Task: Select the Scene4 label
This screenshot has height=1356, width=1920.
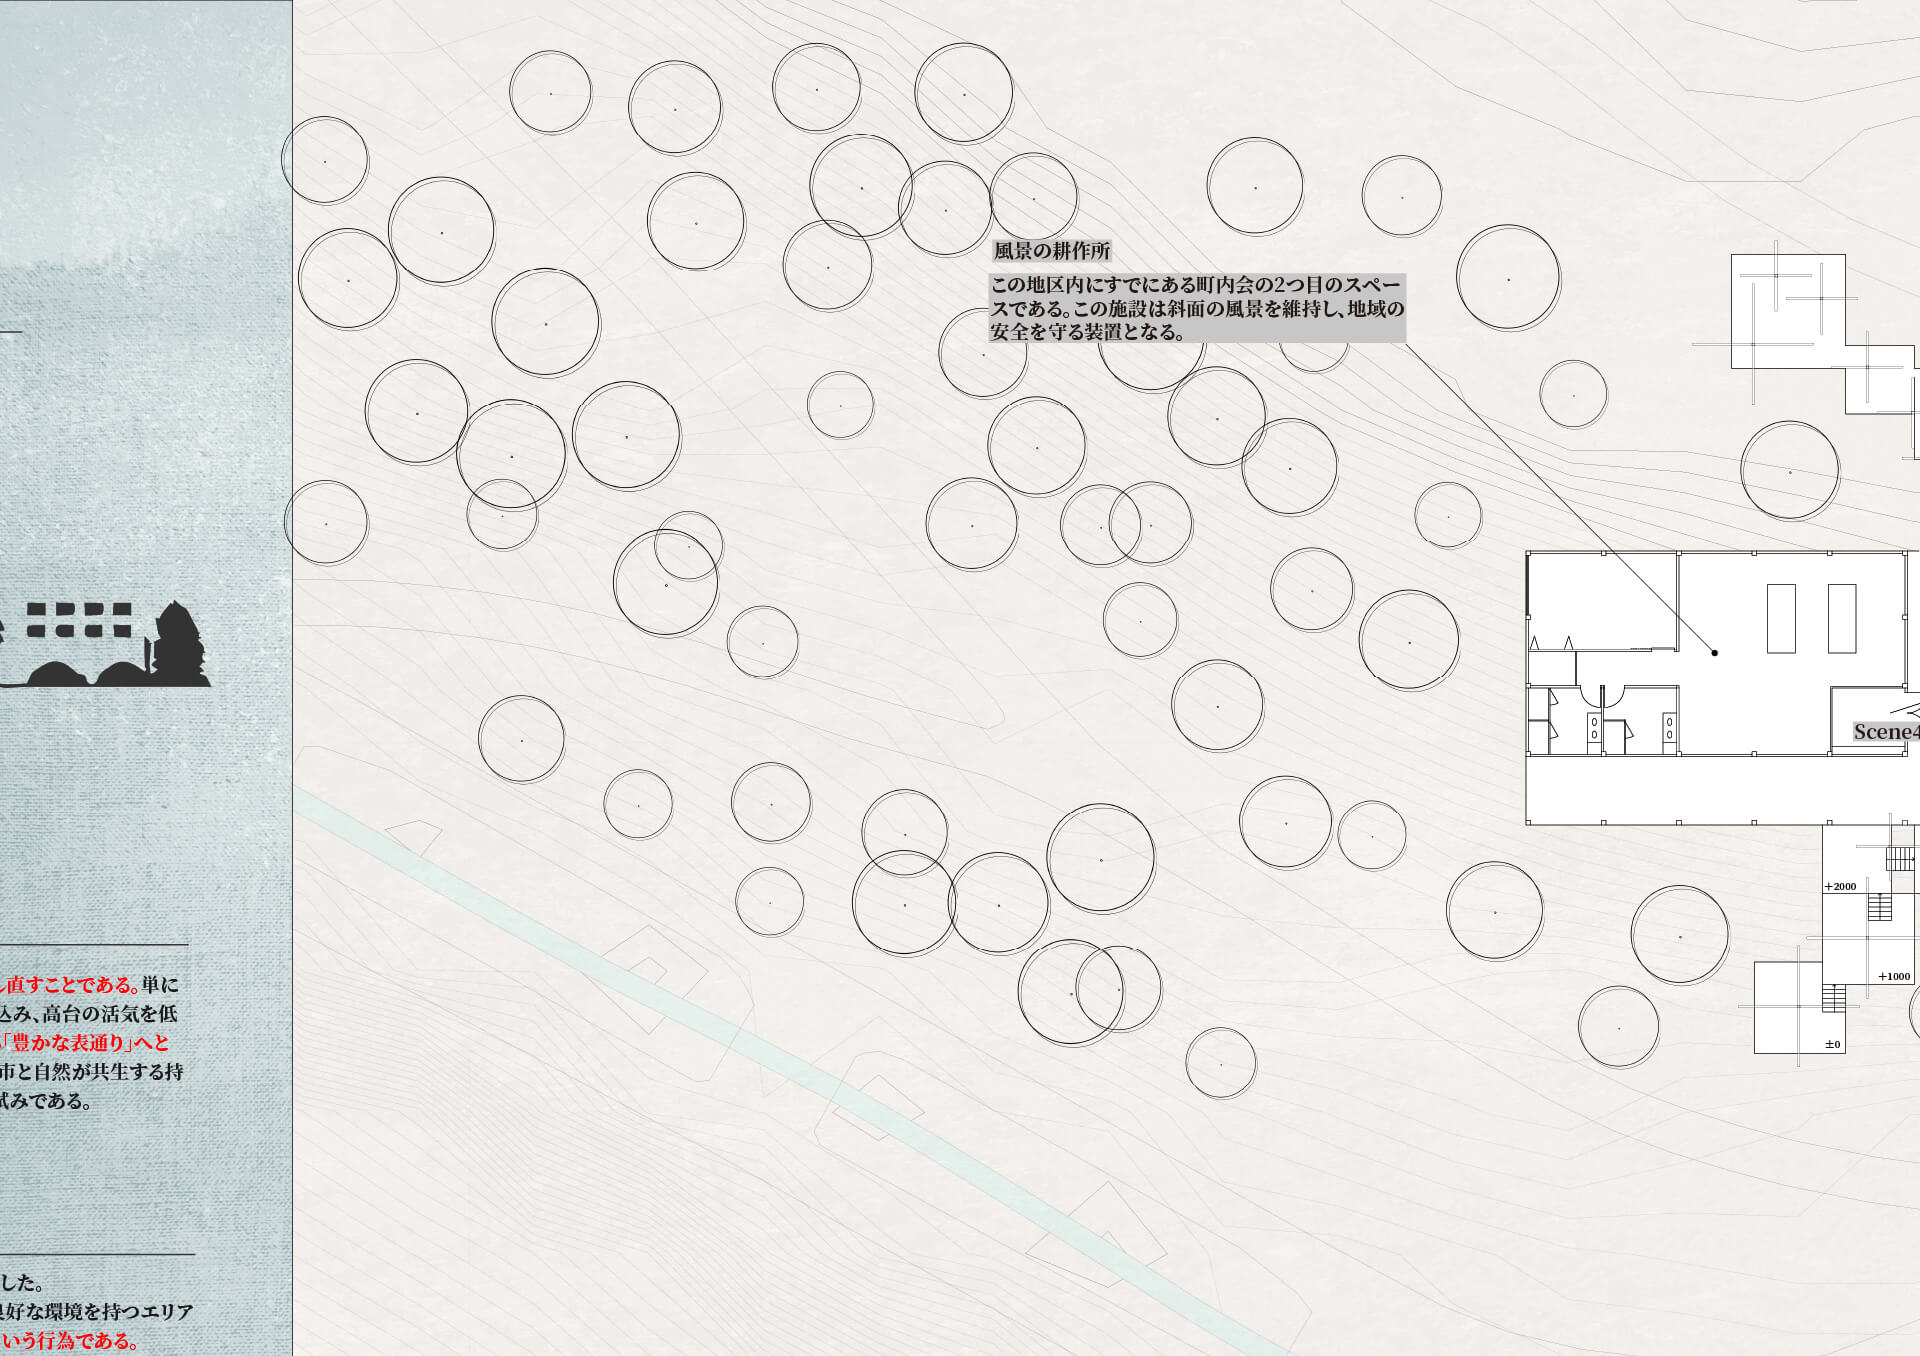Action: (1885, 732)
